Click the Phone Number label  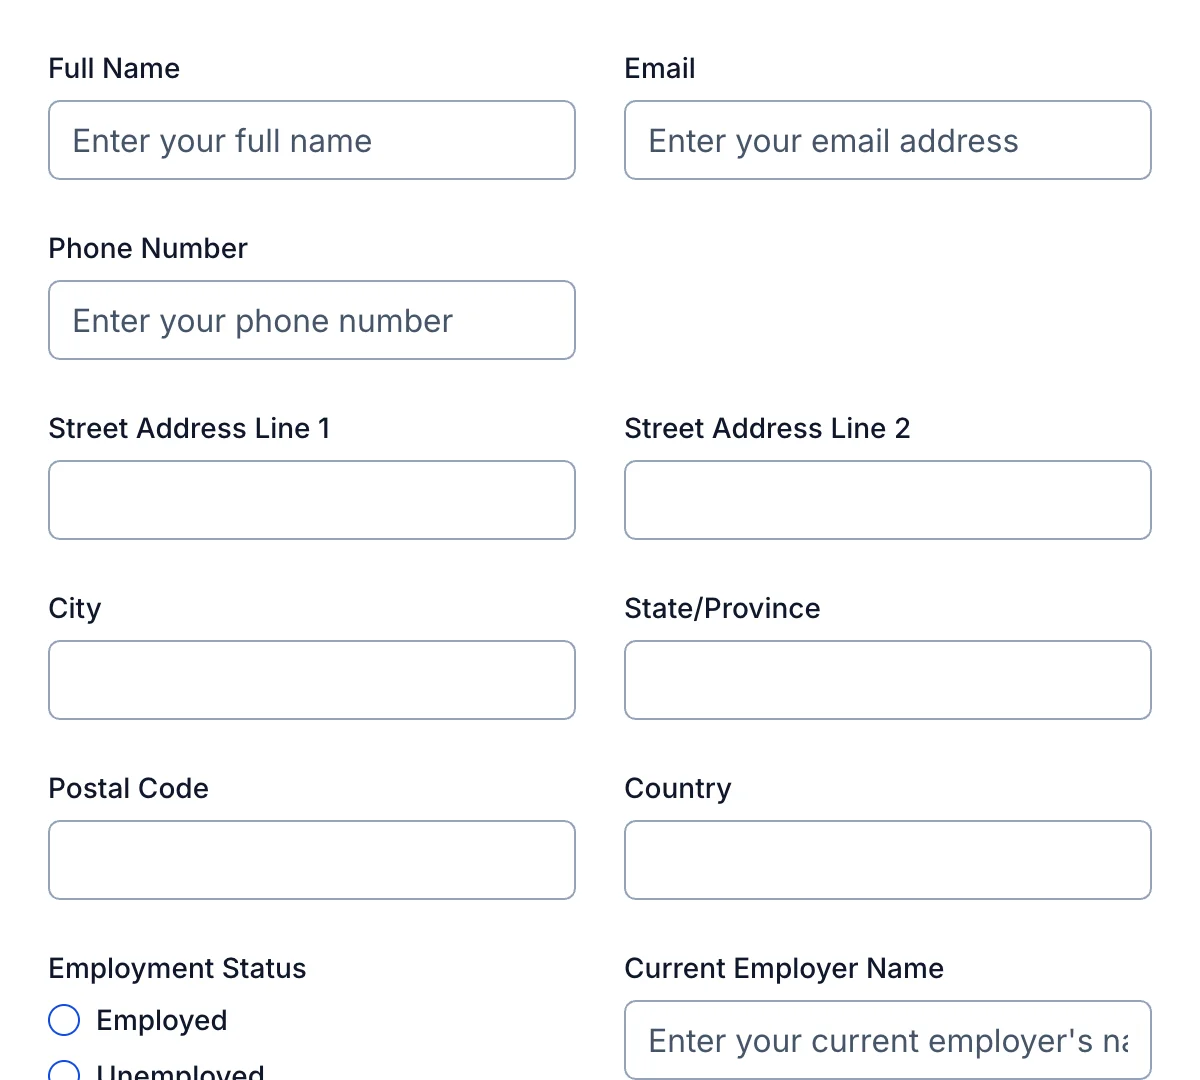click(x=148, y=248)
